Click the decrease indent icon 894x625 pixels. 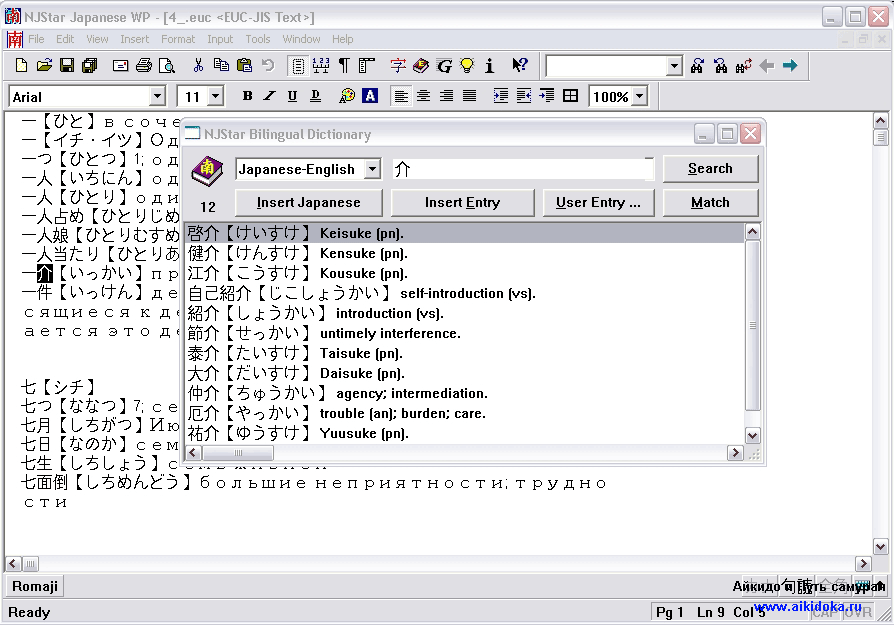[x=523, y=96]
